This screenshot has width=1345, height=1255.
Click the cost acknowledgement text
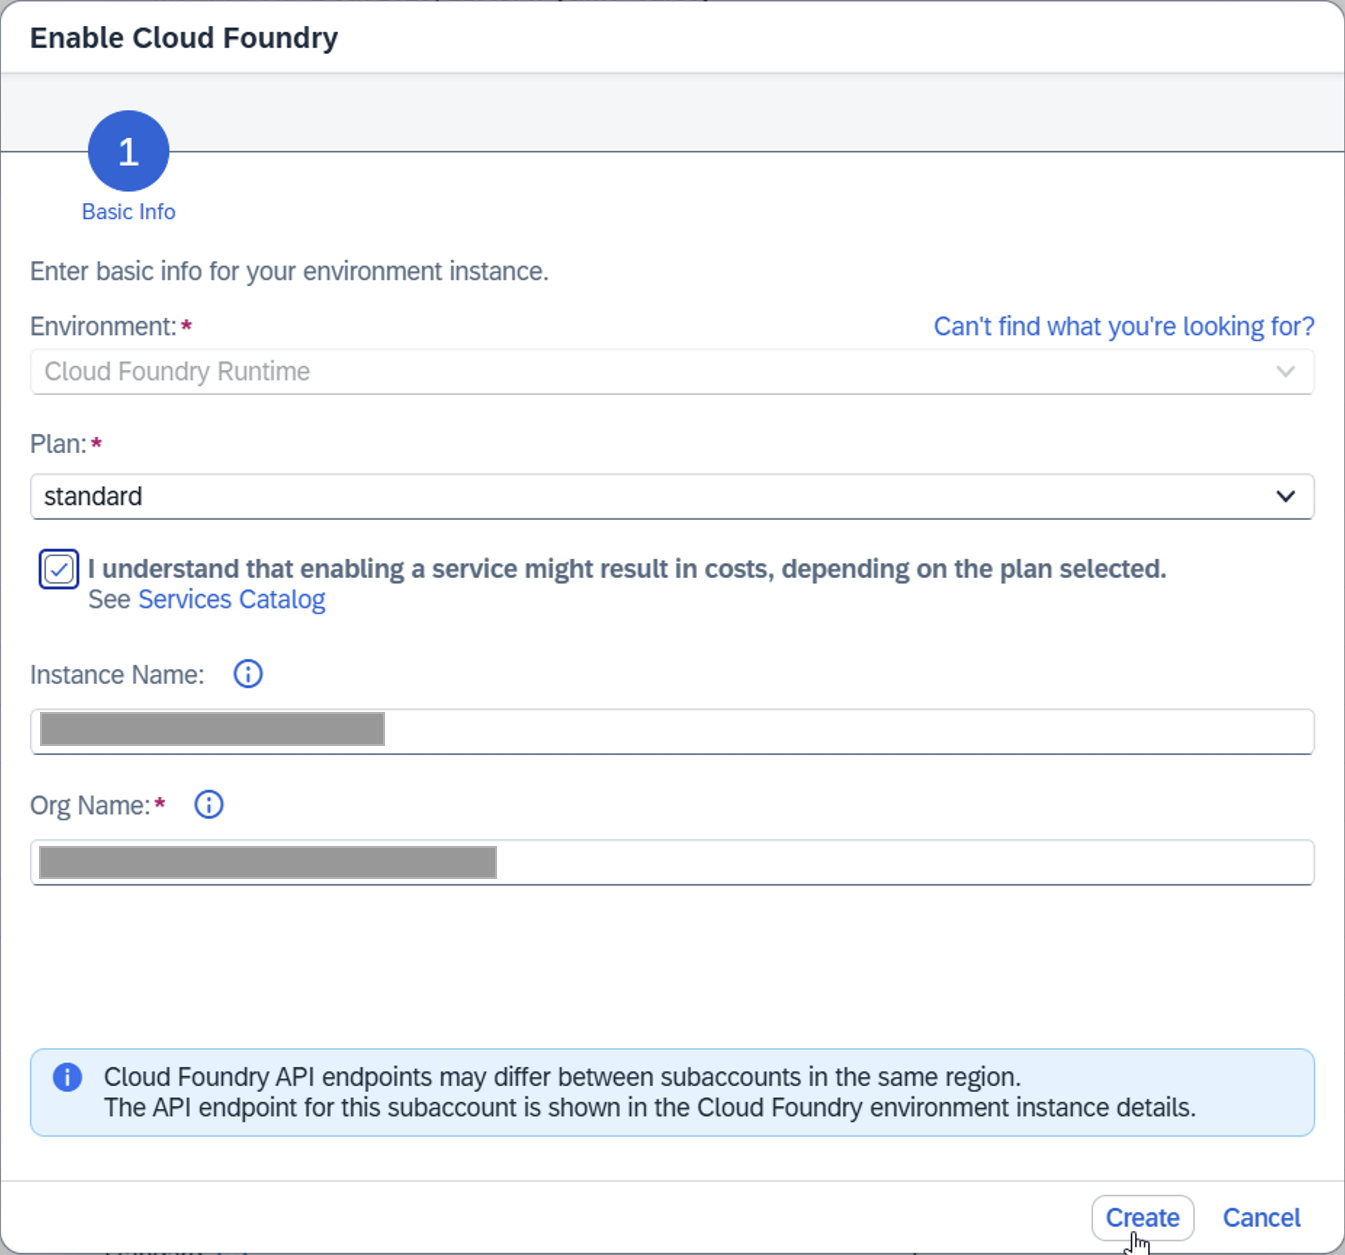click(x=627, y=569)
